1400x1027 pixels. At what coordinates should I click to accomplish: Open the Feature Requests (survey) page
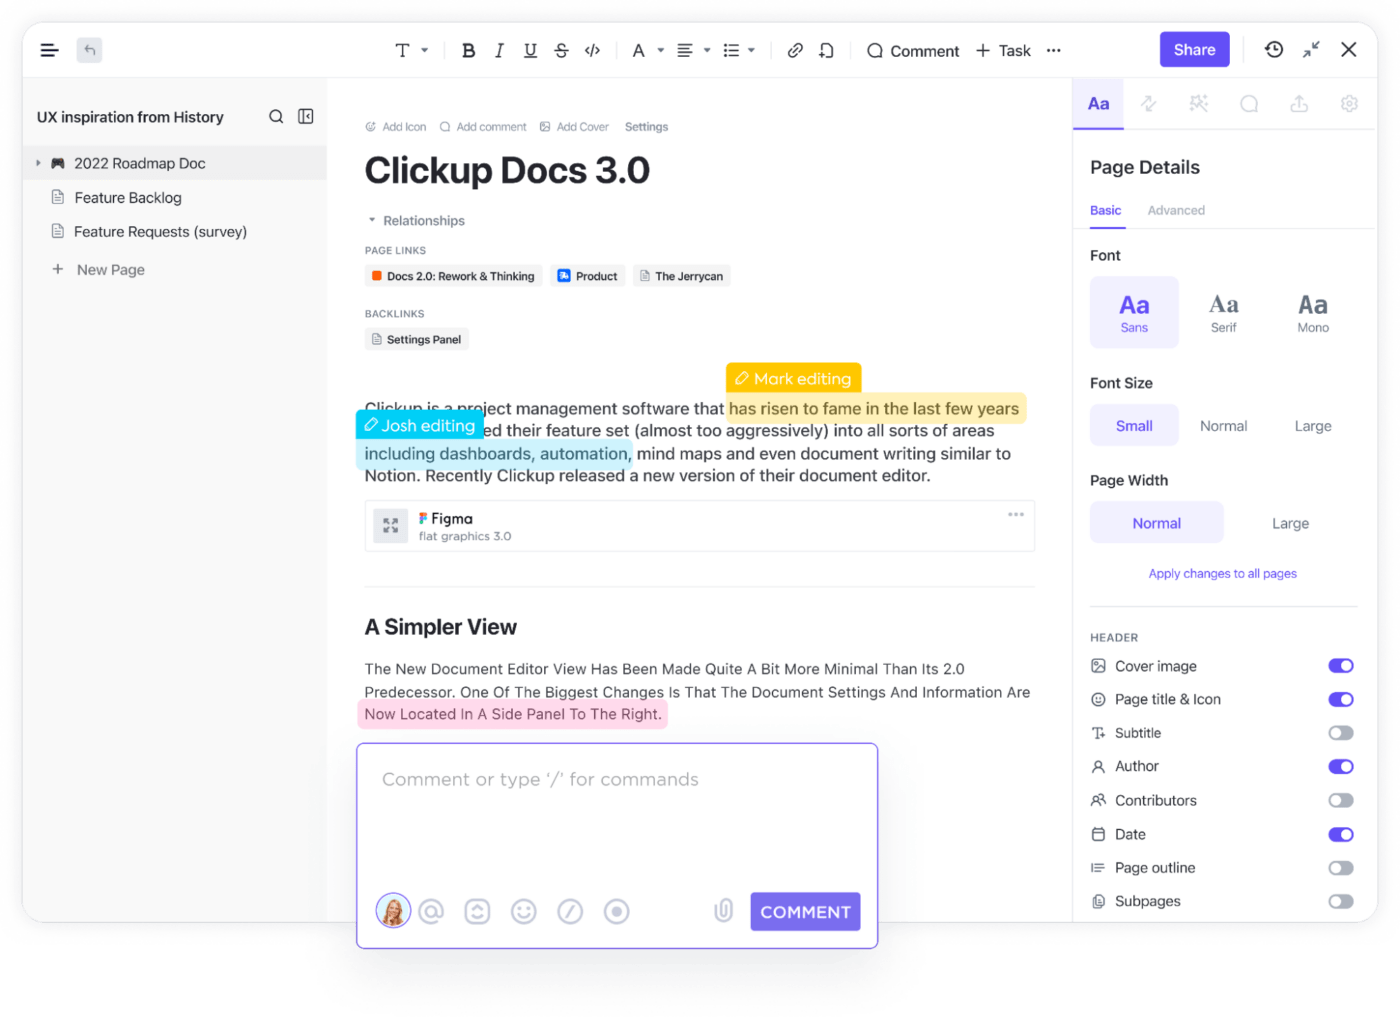pos(160,232)
